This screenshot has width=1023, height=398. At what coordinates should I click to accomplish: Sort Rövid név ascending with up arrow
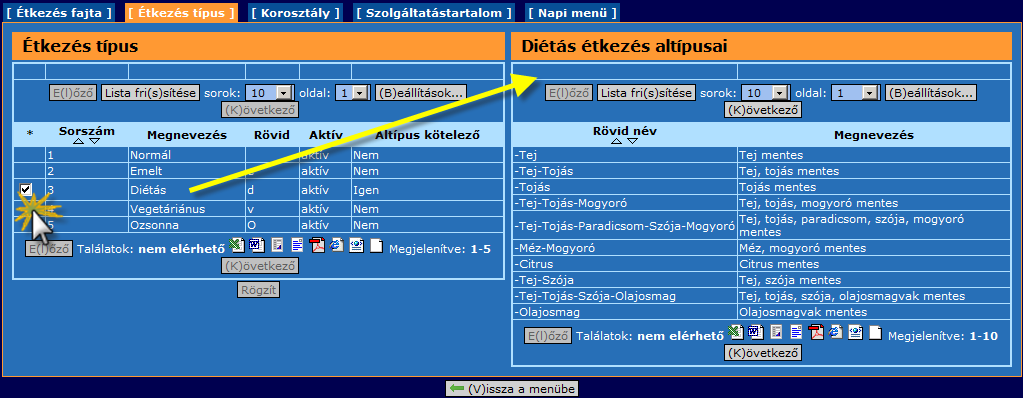[617, 141]
